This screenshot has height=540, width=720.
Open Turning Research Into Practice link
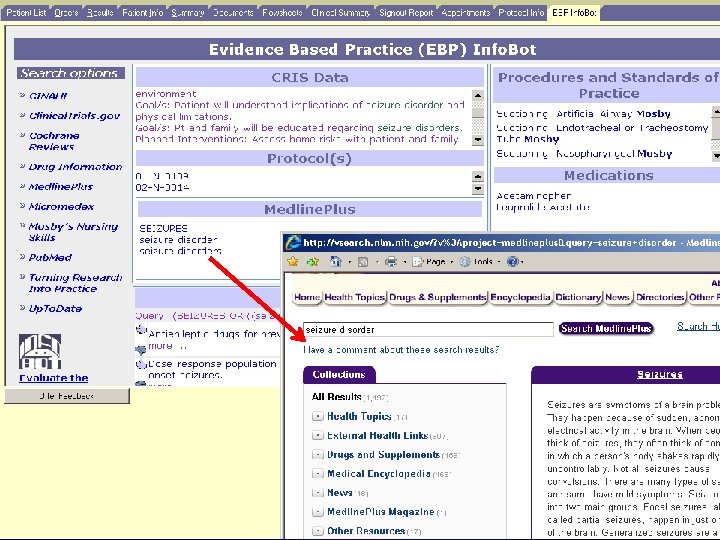[x=75, y=283]
